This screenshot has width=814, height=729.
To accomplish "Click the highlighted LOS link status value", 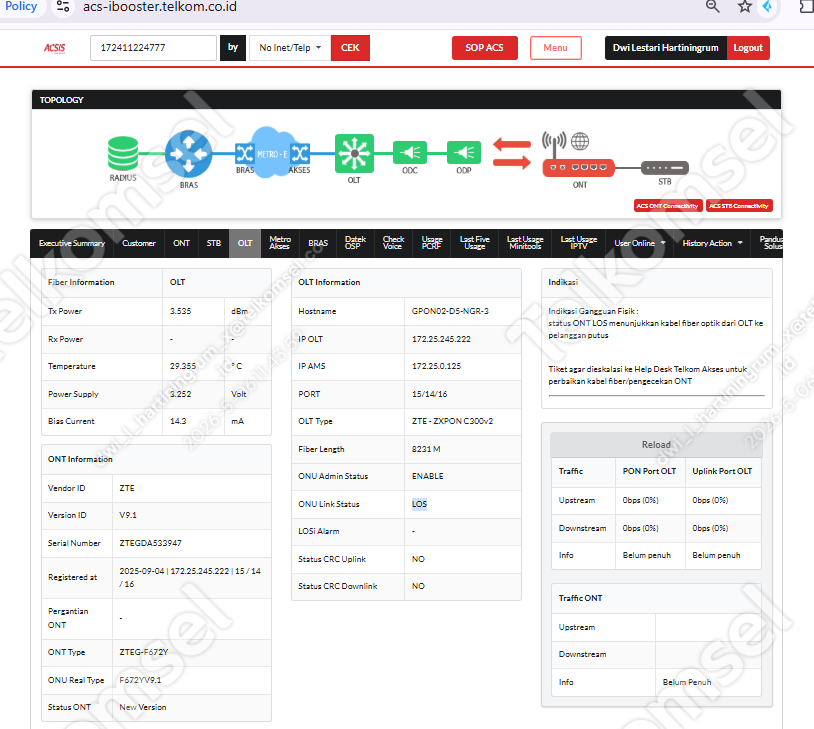I will coord(419,504).
